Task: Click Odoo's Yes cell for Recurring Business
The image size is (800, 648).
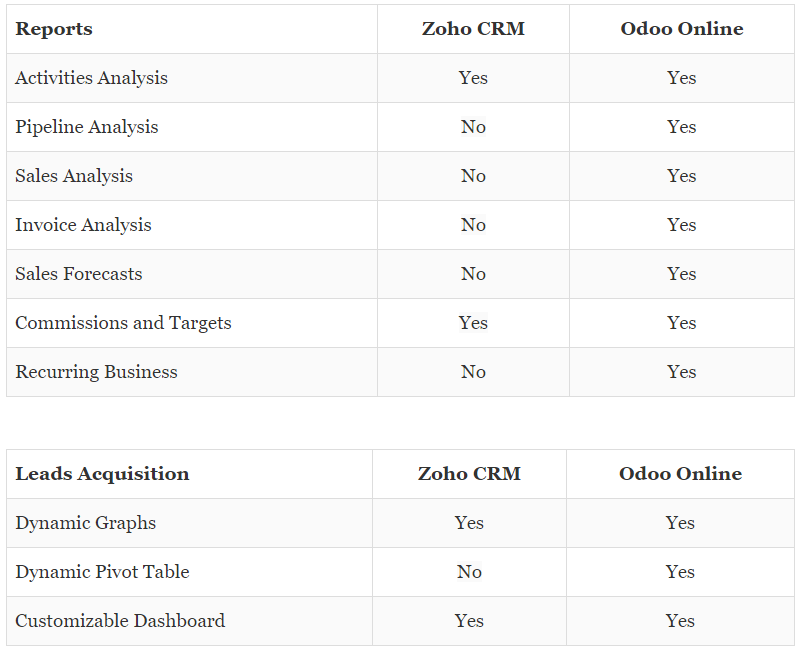Action: 682,372
